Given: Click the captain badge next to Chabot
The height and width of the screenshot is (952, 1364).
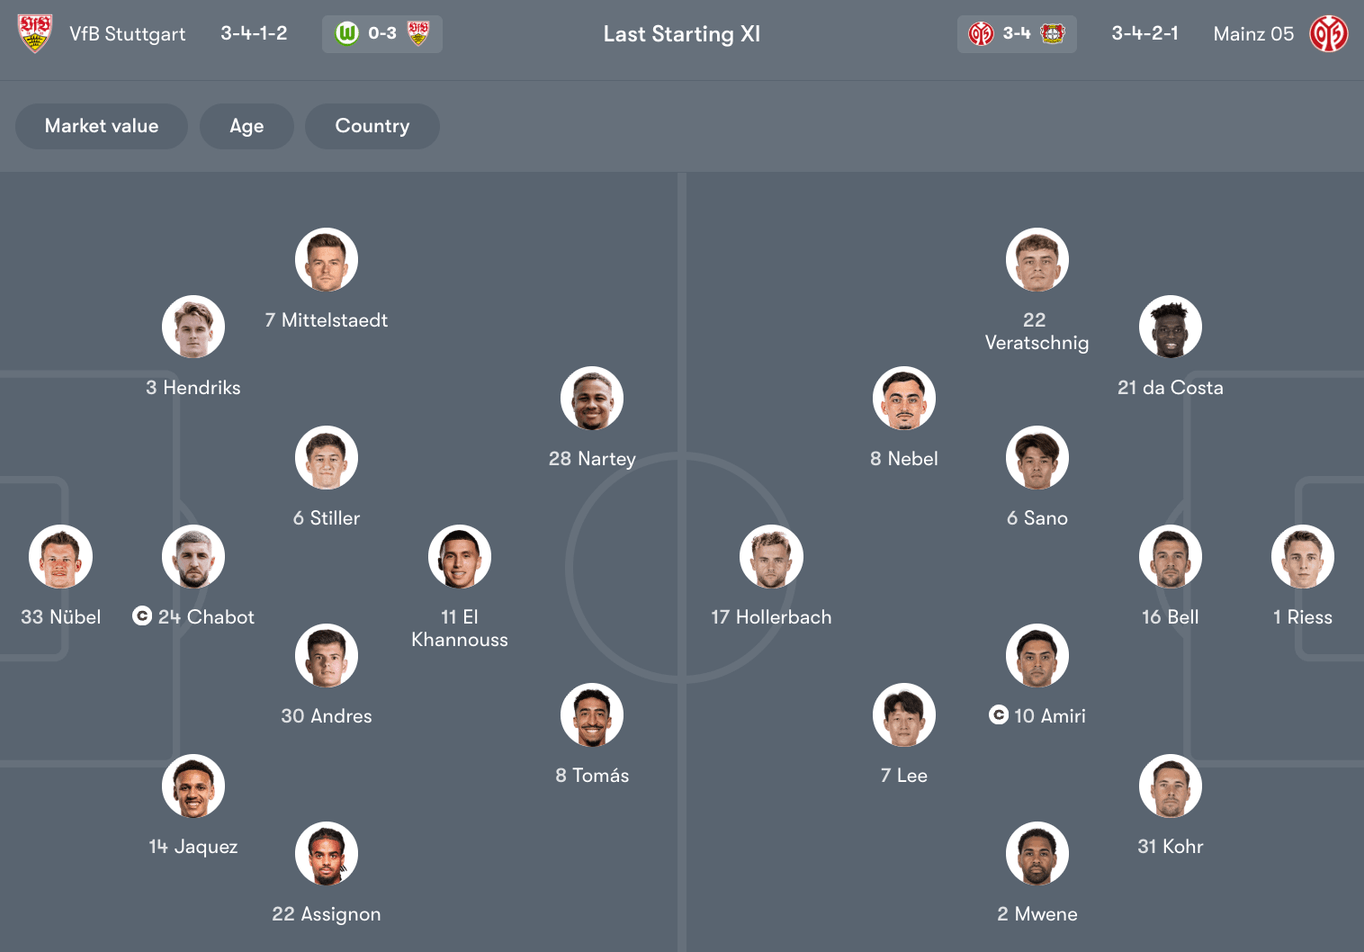Looking at the screenshot, I should [140, 617].
